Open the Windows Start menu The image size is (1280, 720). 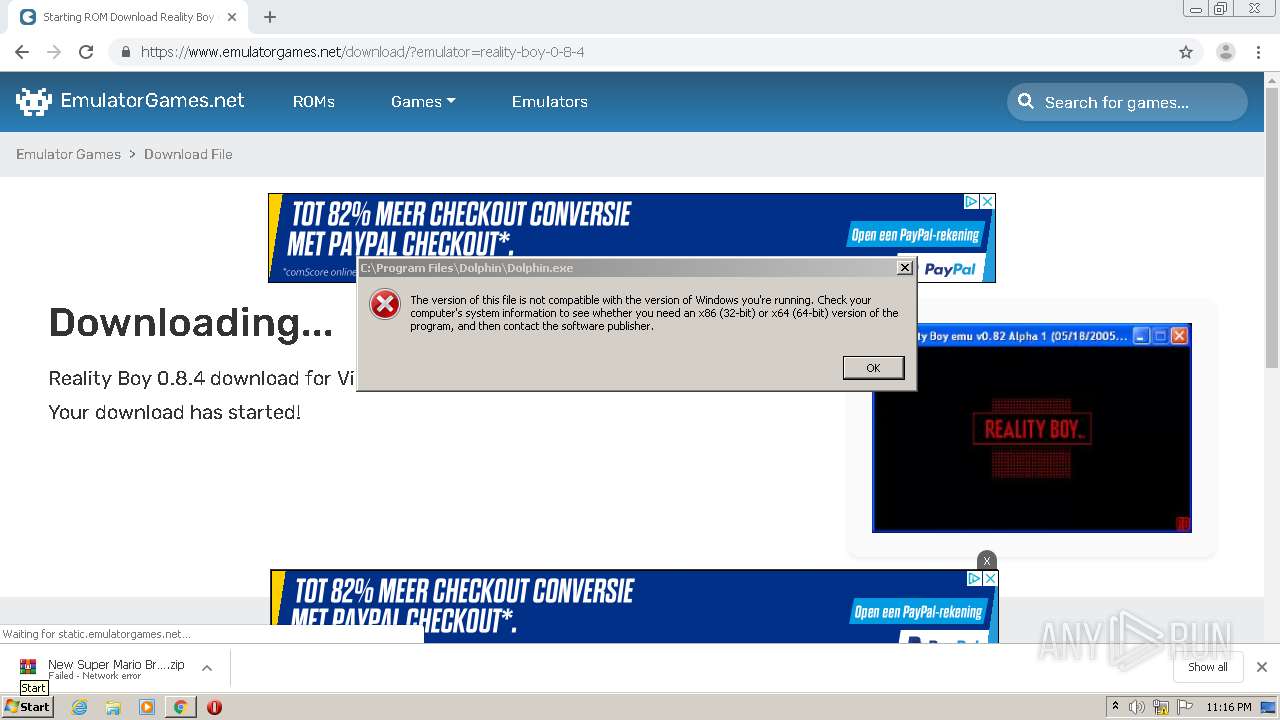[27, 706]
